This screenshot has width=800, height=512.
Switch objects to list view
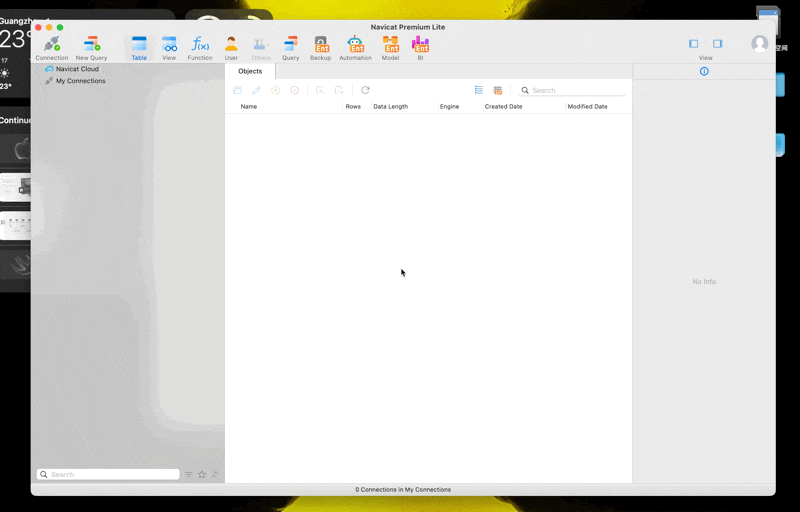pyautogui.click(x=479, y=90)
